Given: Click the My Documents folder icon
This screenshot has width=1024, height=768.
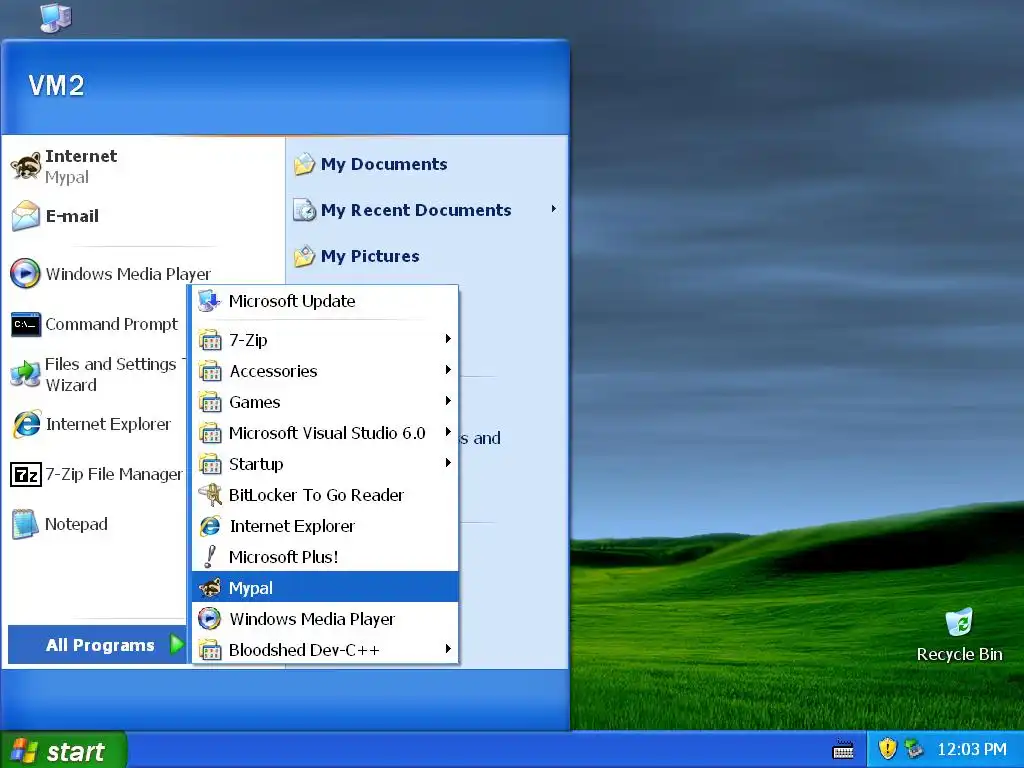Looking at the screenshot, I should pyautogui.click(x=304, y=165).
